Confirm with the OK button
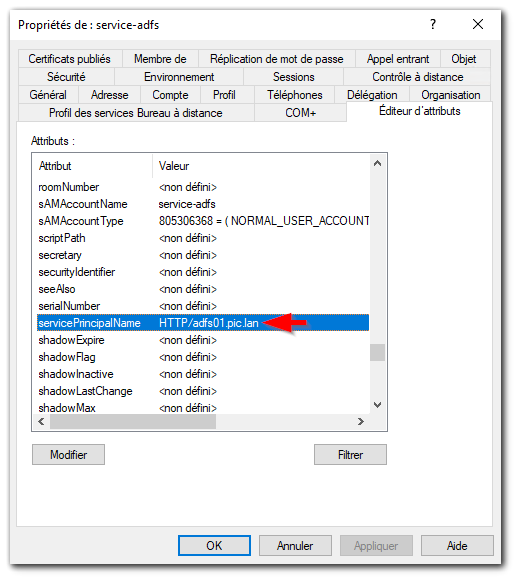Screen dimensions: 519x582 (214, 546)
